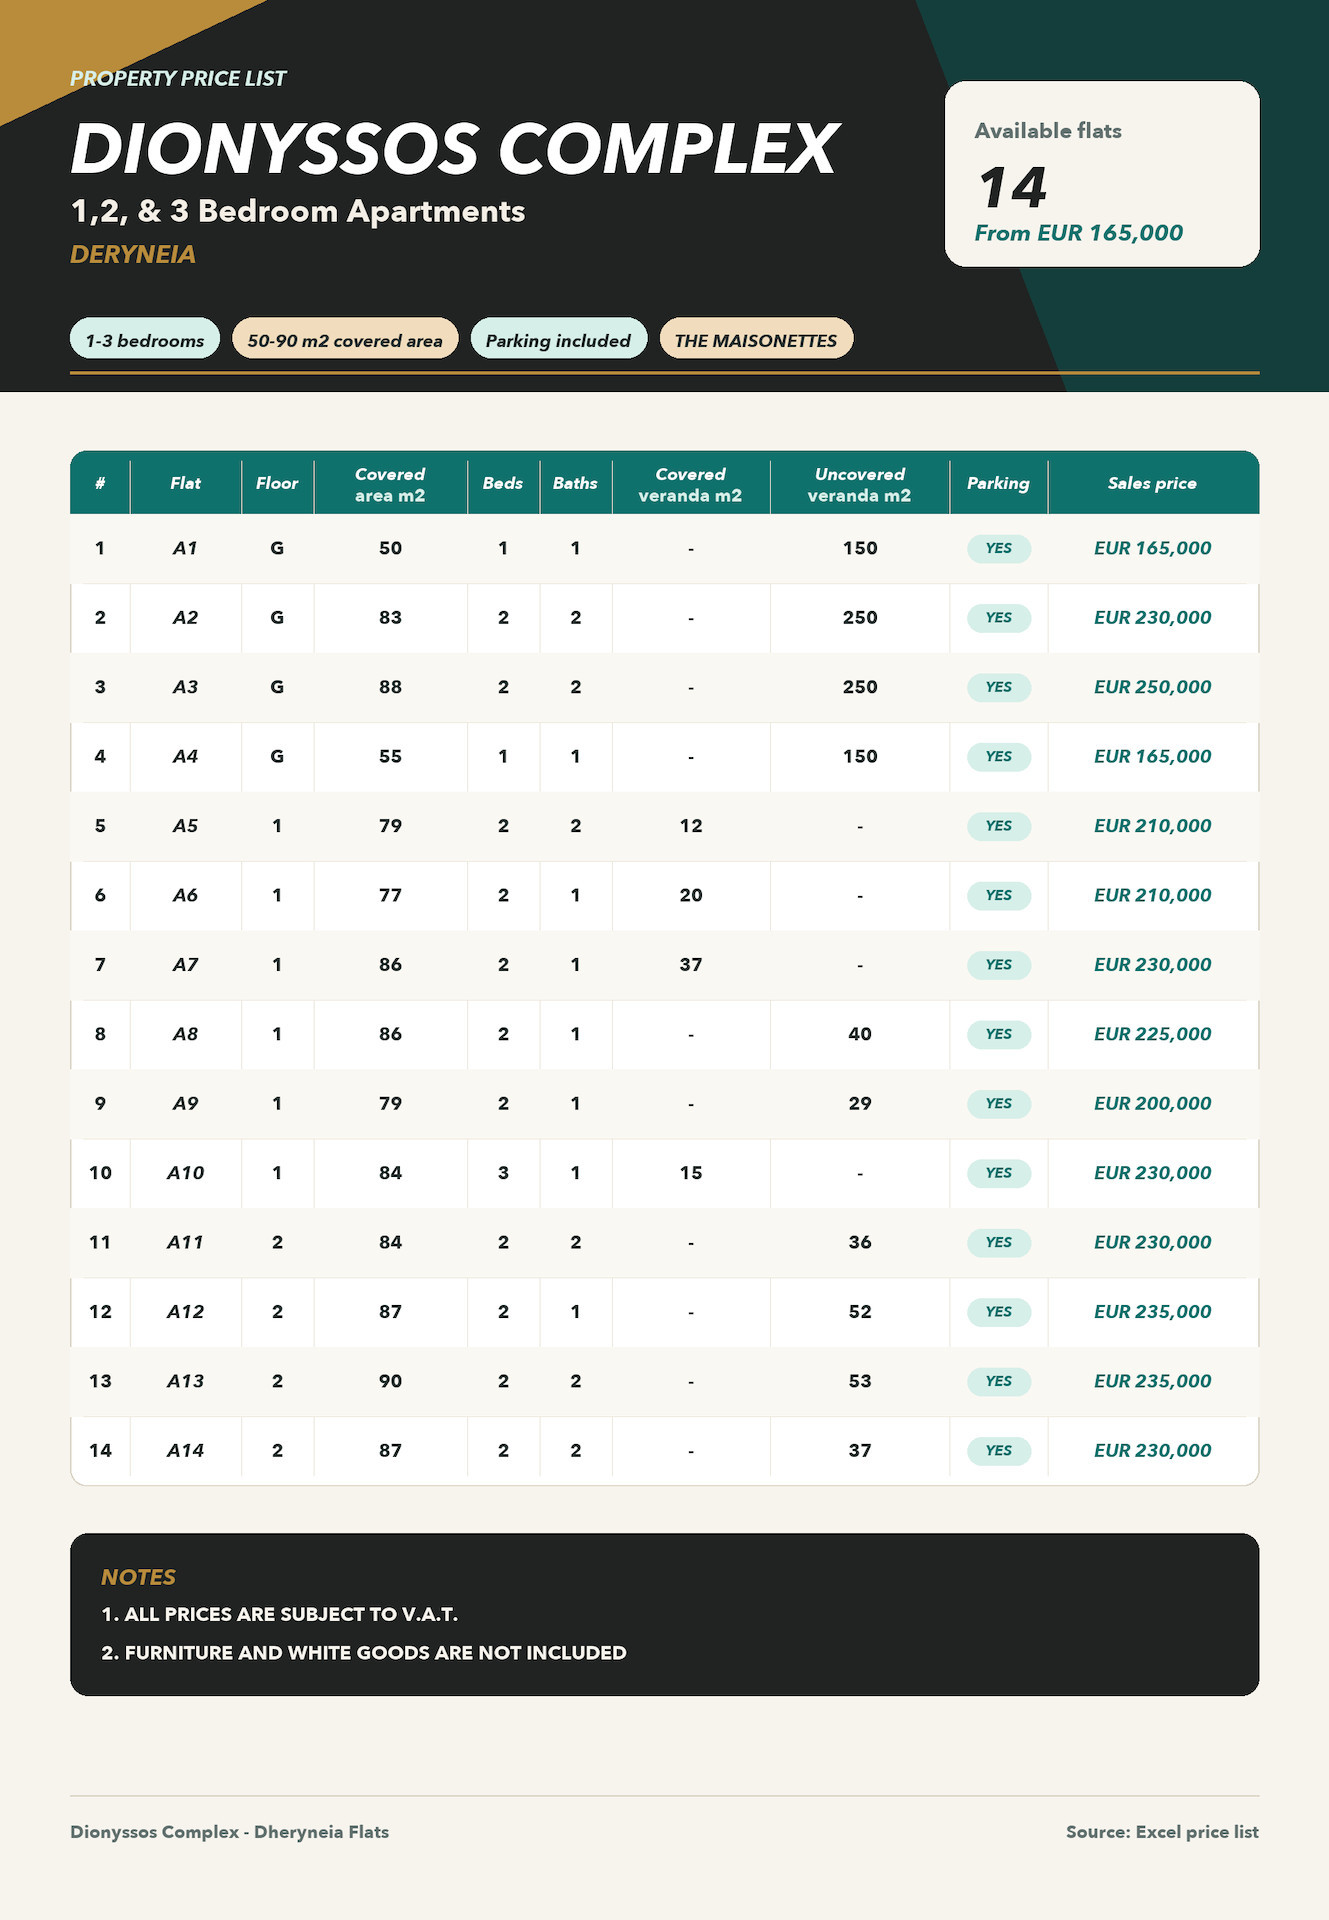Click the 'Covered veranda m2' header
Image resolution: width=1329 pixels, height=1920 pixels.
click(690, 484)
